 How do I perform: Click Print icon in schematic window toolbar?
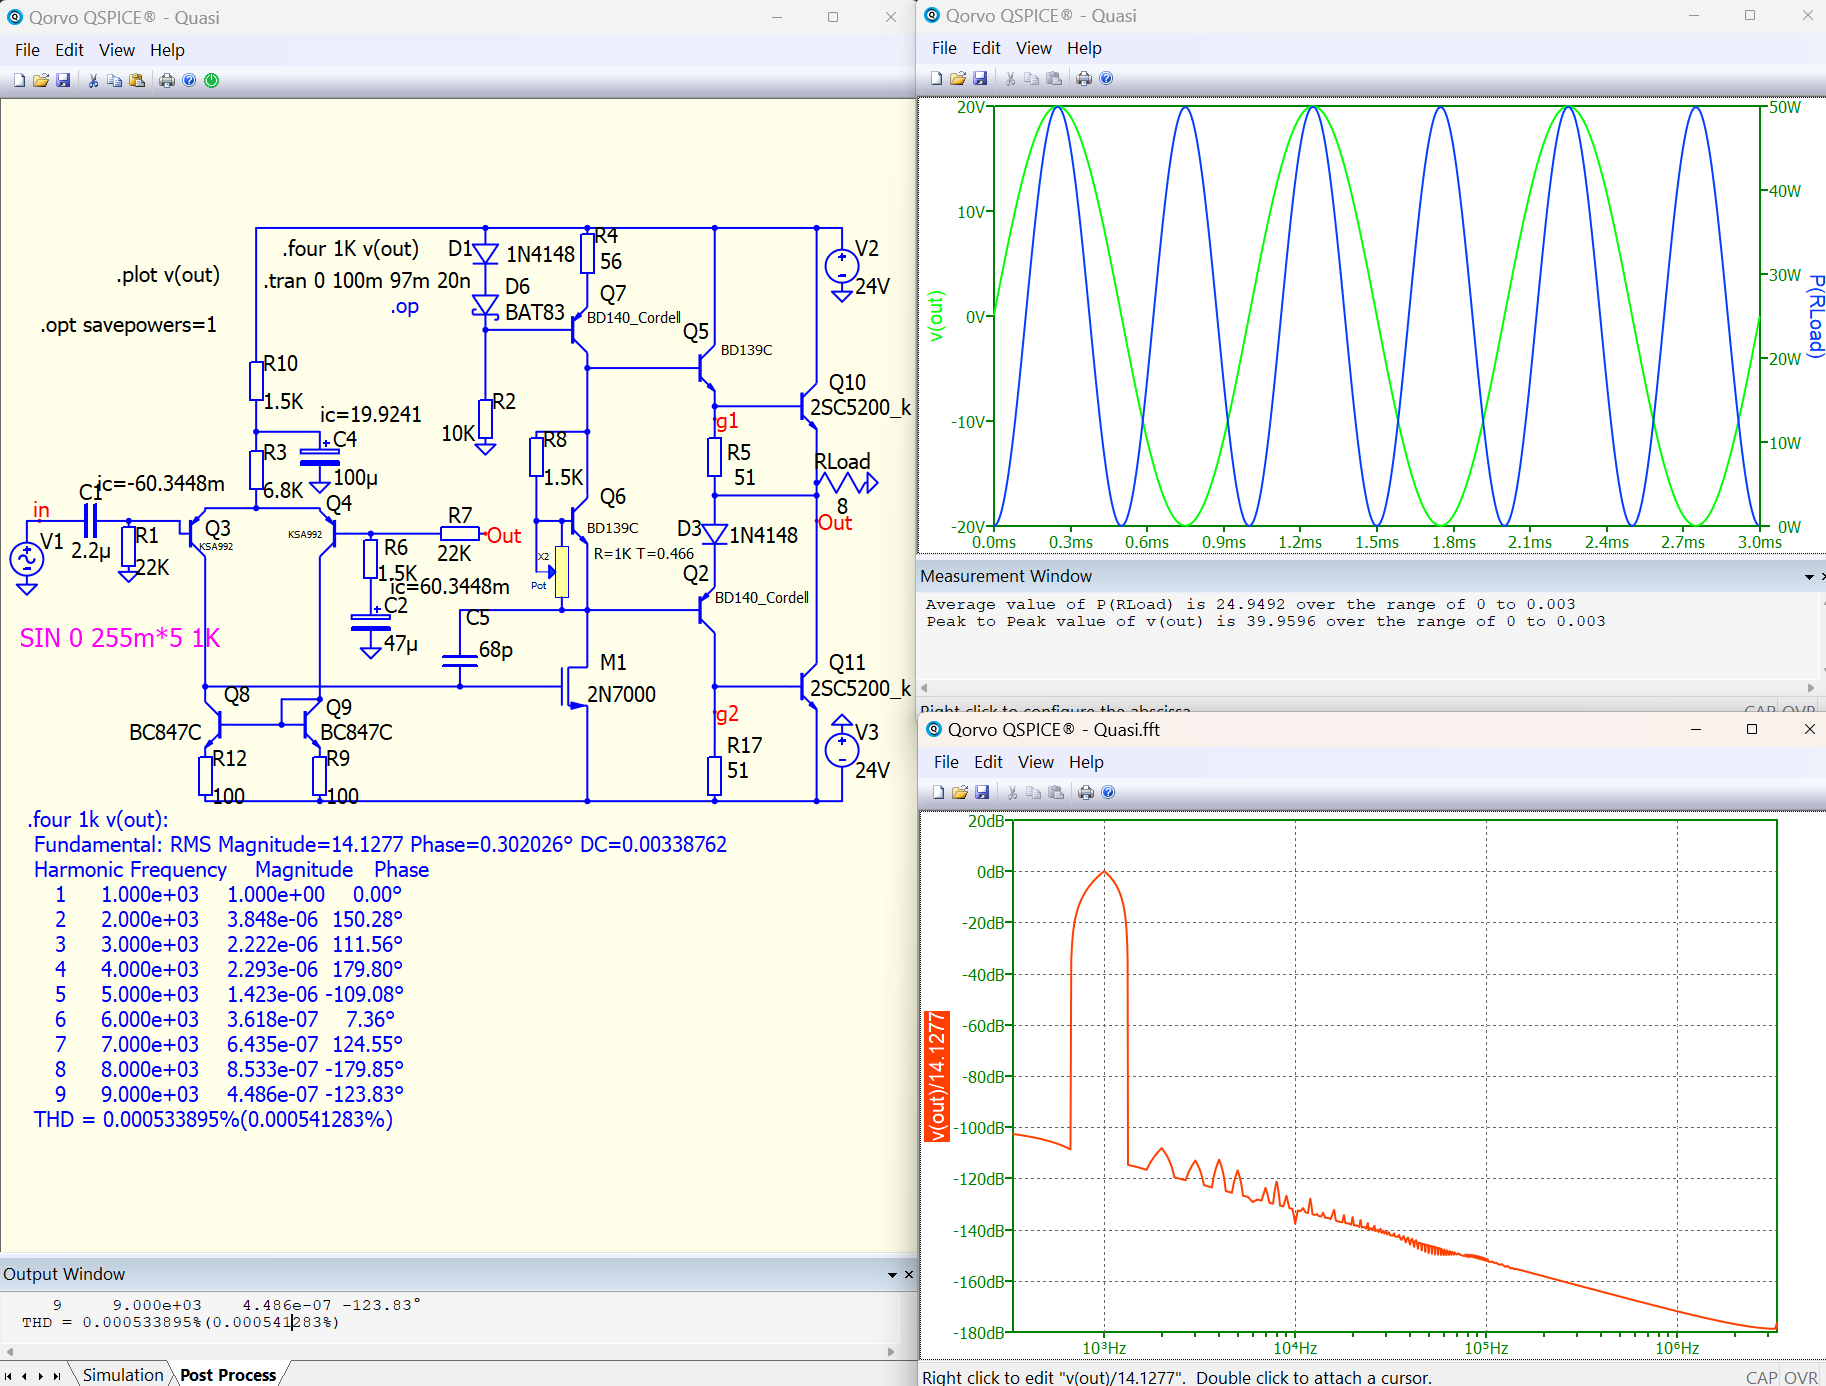tap(167, 80)
